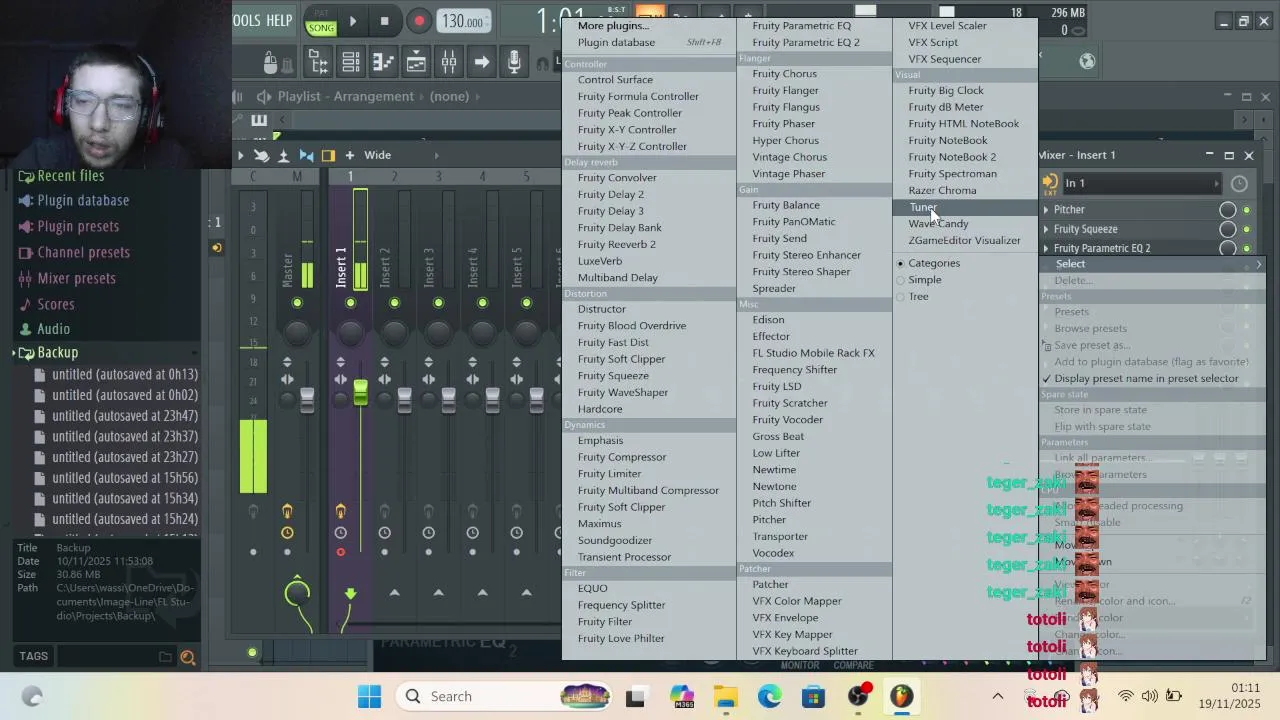Viewport: 1280px width, 720px height.
Task: Select the Categories radio option
Action: 900,263
